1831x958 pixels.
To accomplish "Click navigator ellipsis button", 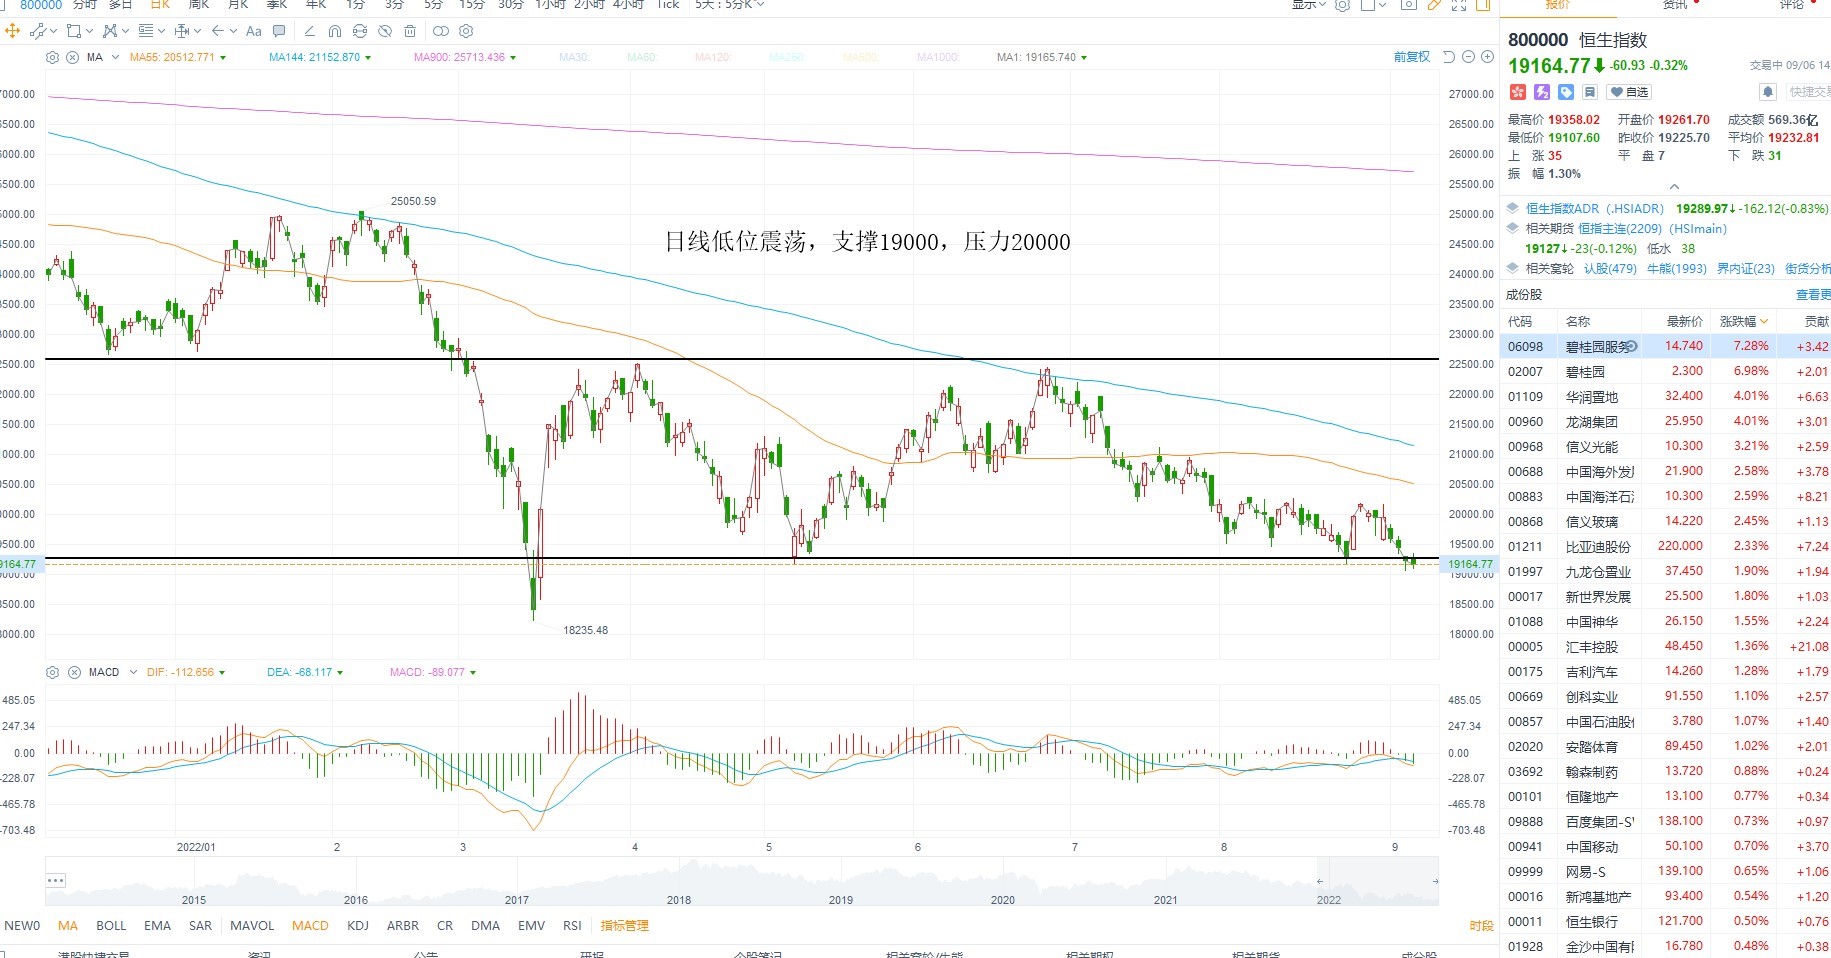I will click(55, 880).
